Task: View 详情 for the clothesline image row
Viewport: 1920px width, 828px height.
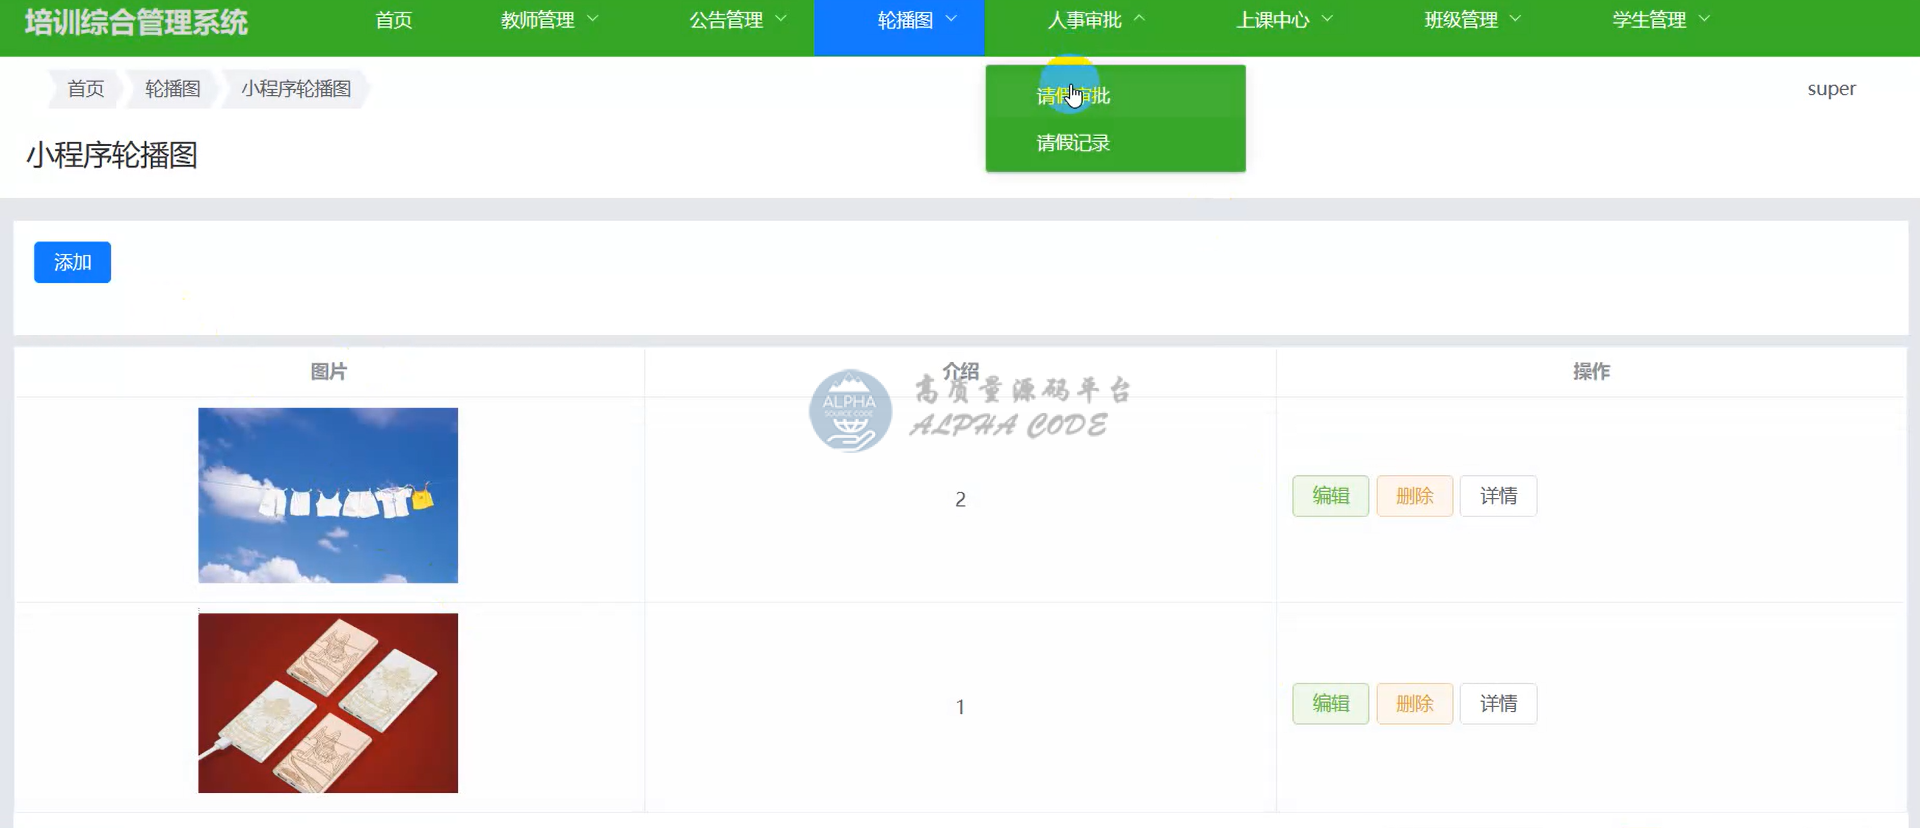Action: point(1498,496)
